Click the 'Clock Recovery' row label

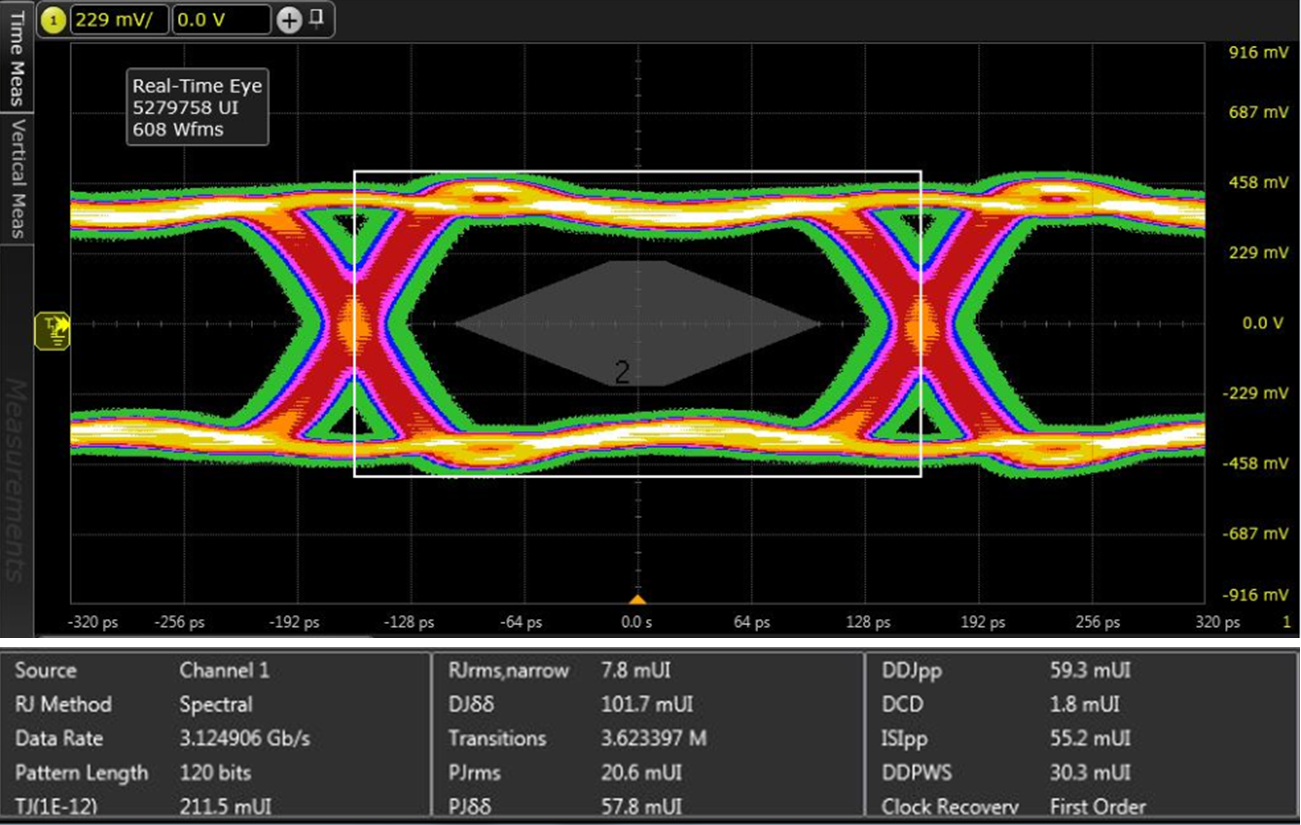point(949,806)
